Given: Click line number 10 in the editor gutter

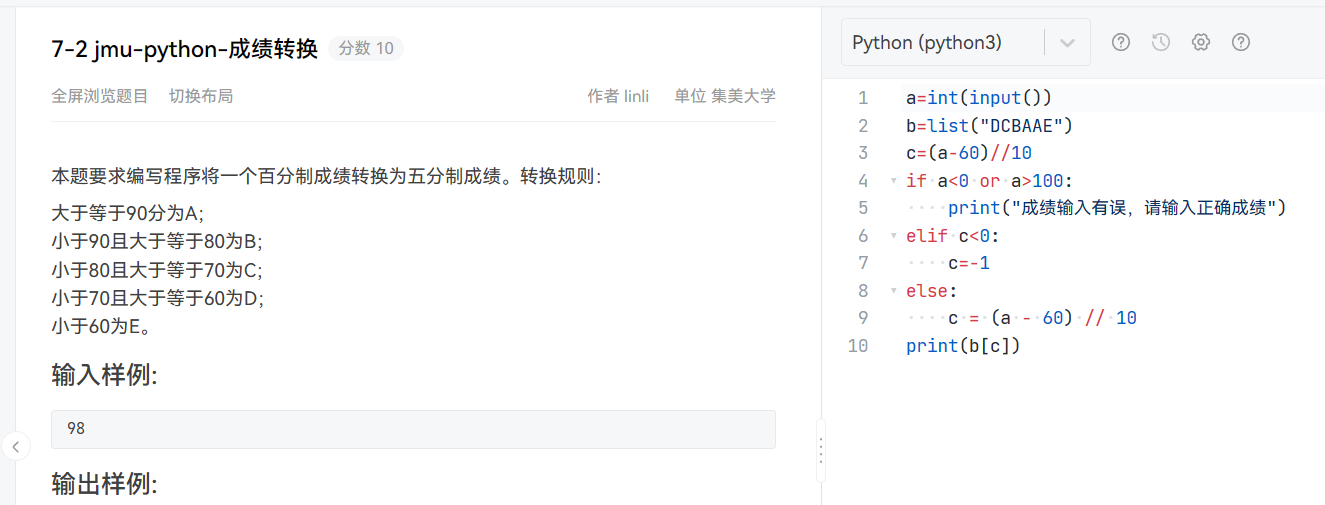Looking at the screenshot, I should 858,346.
